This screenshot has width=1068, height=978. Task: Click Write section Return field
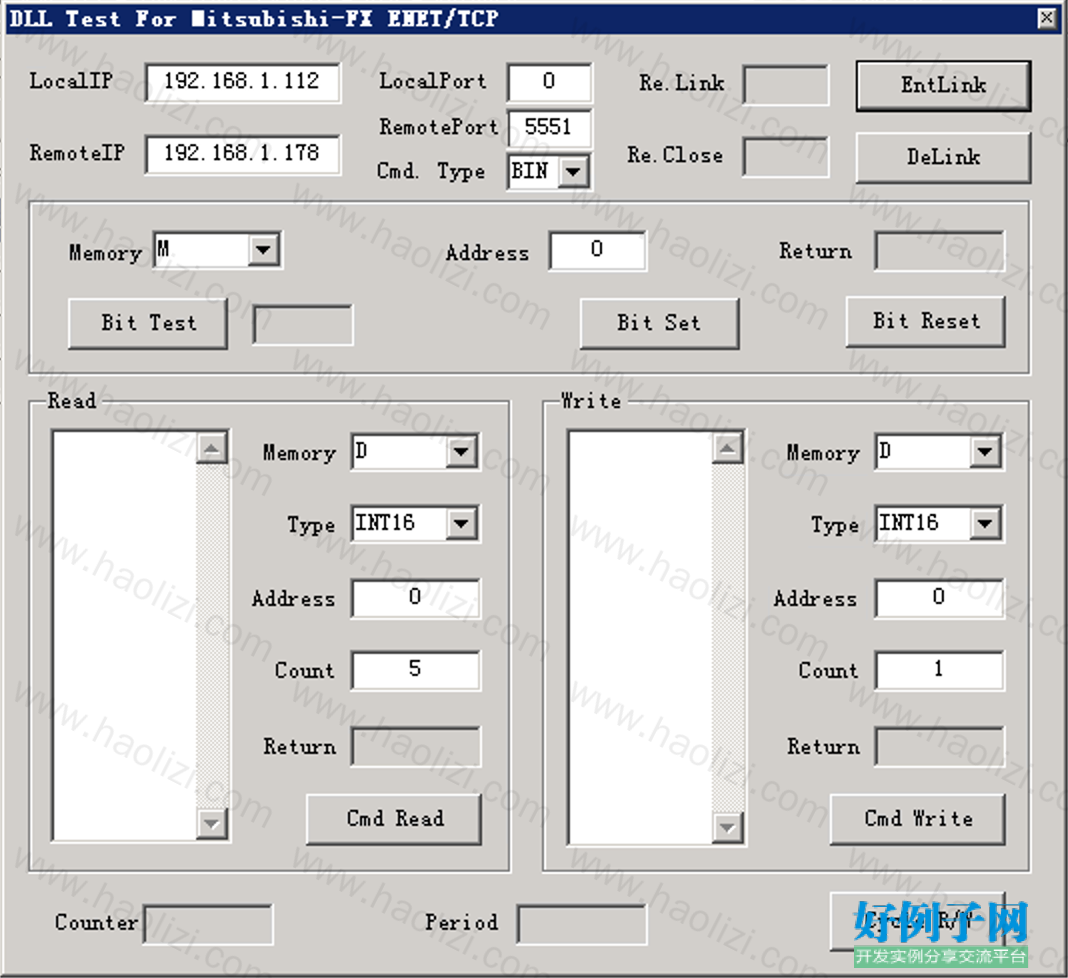click(939, 746)
